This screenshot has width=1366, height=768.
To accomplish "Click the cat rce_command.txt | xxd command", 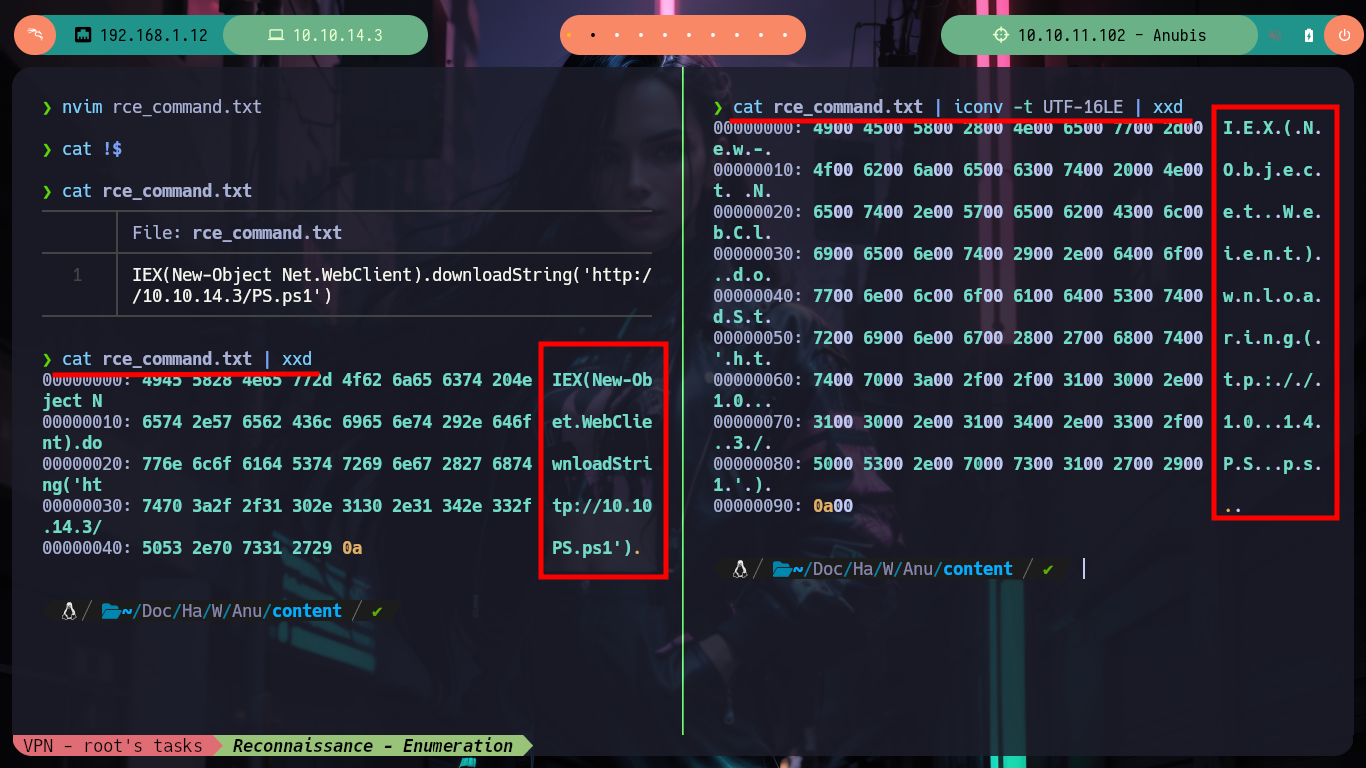I will (187, 359).
